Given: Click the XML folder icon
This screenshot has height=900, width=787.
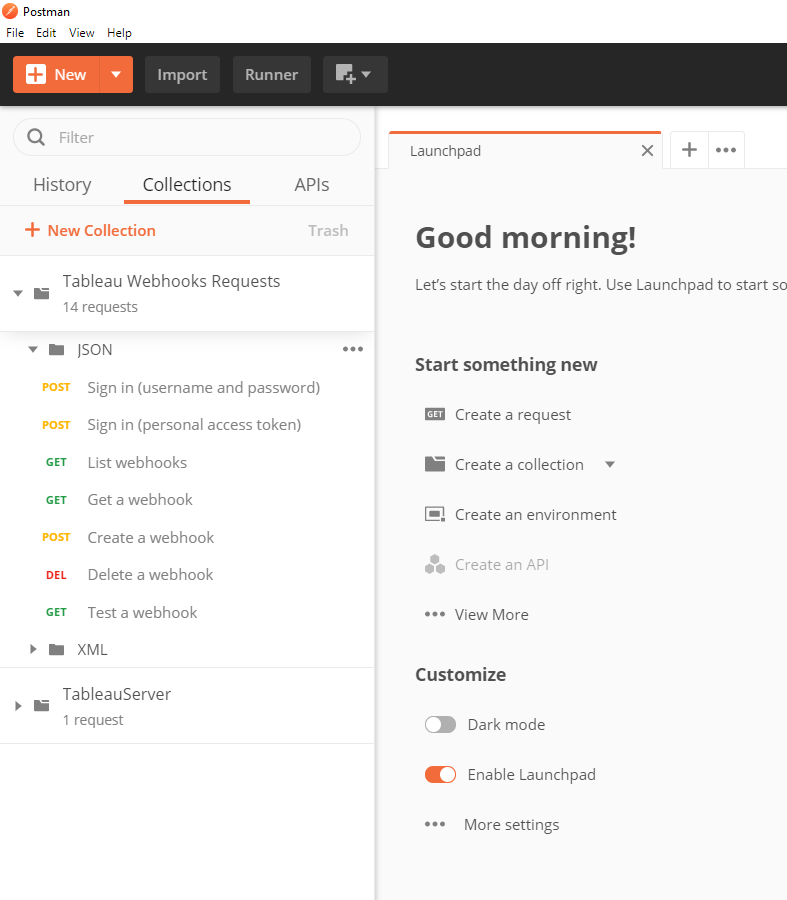Looking at the screenshot, I should tap(56, 650).
